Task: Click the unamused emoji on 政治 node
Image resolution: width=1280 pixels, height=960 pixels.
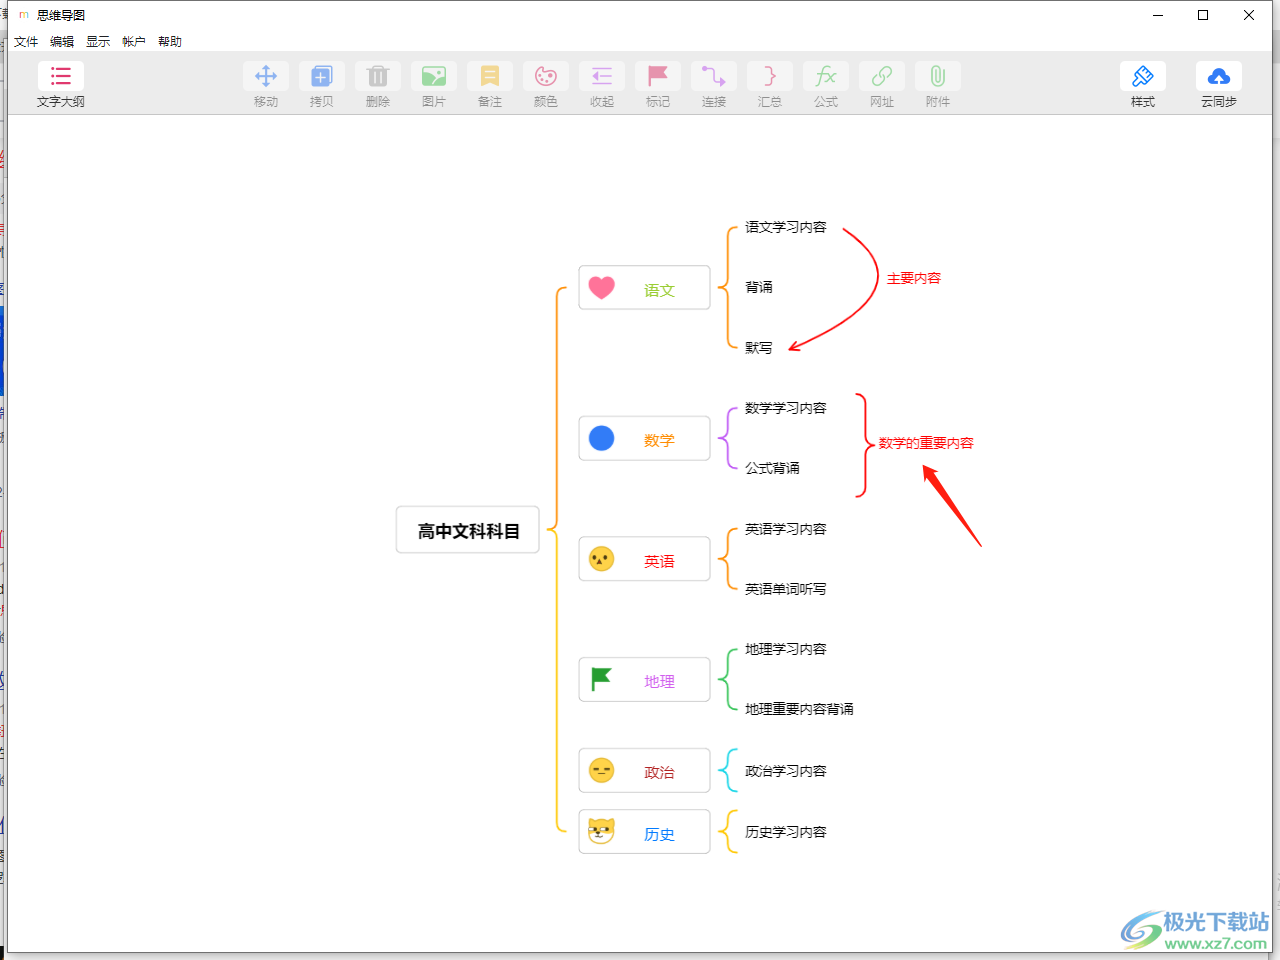Action: click(602, 770)
